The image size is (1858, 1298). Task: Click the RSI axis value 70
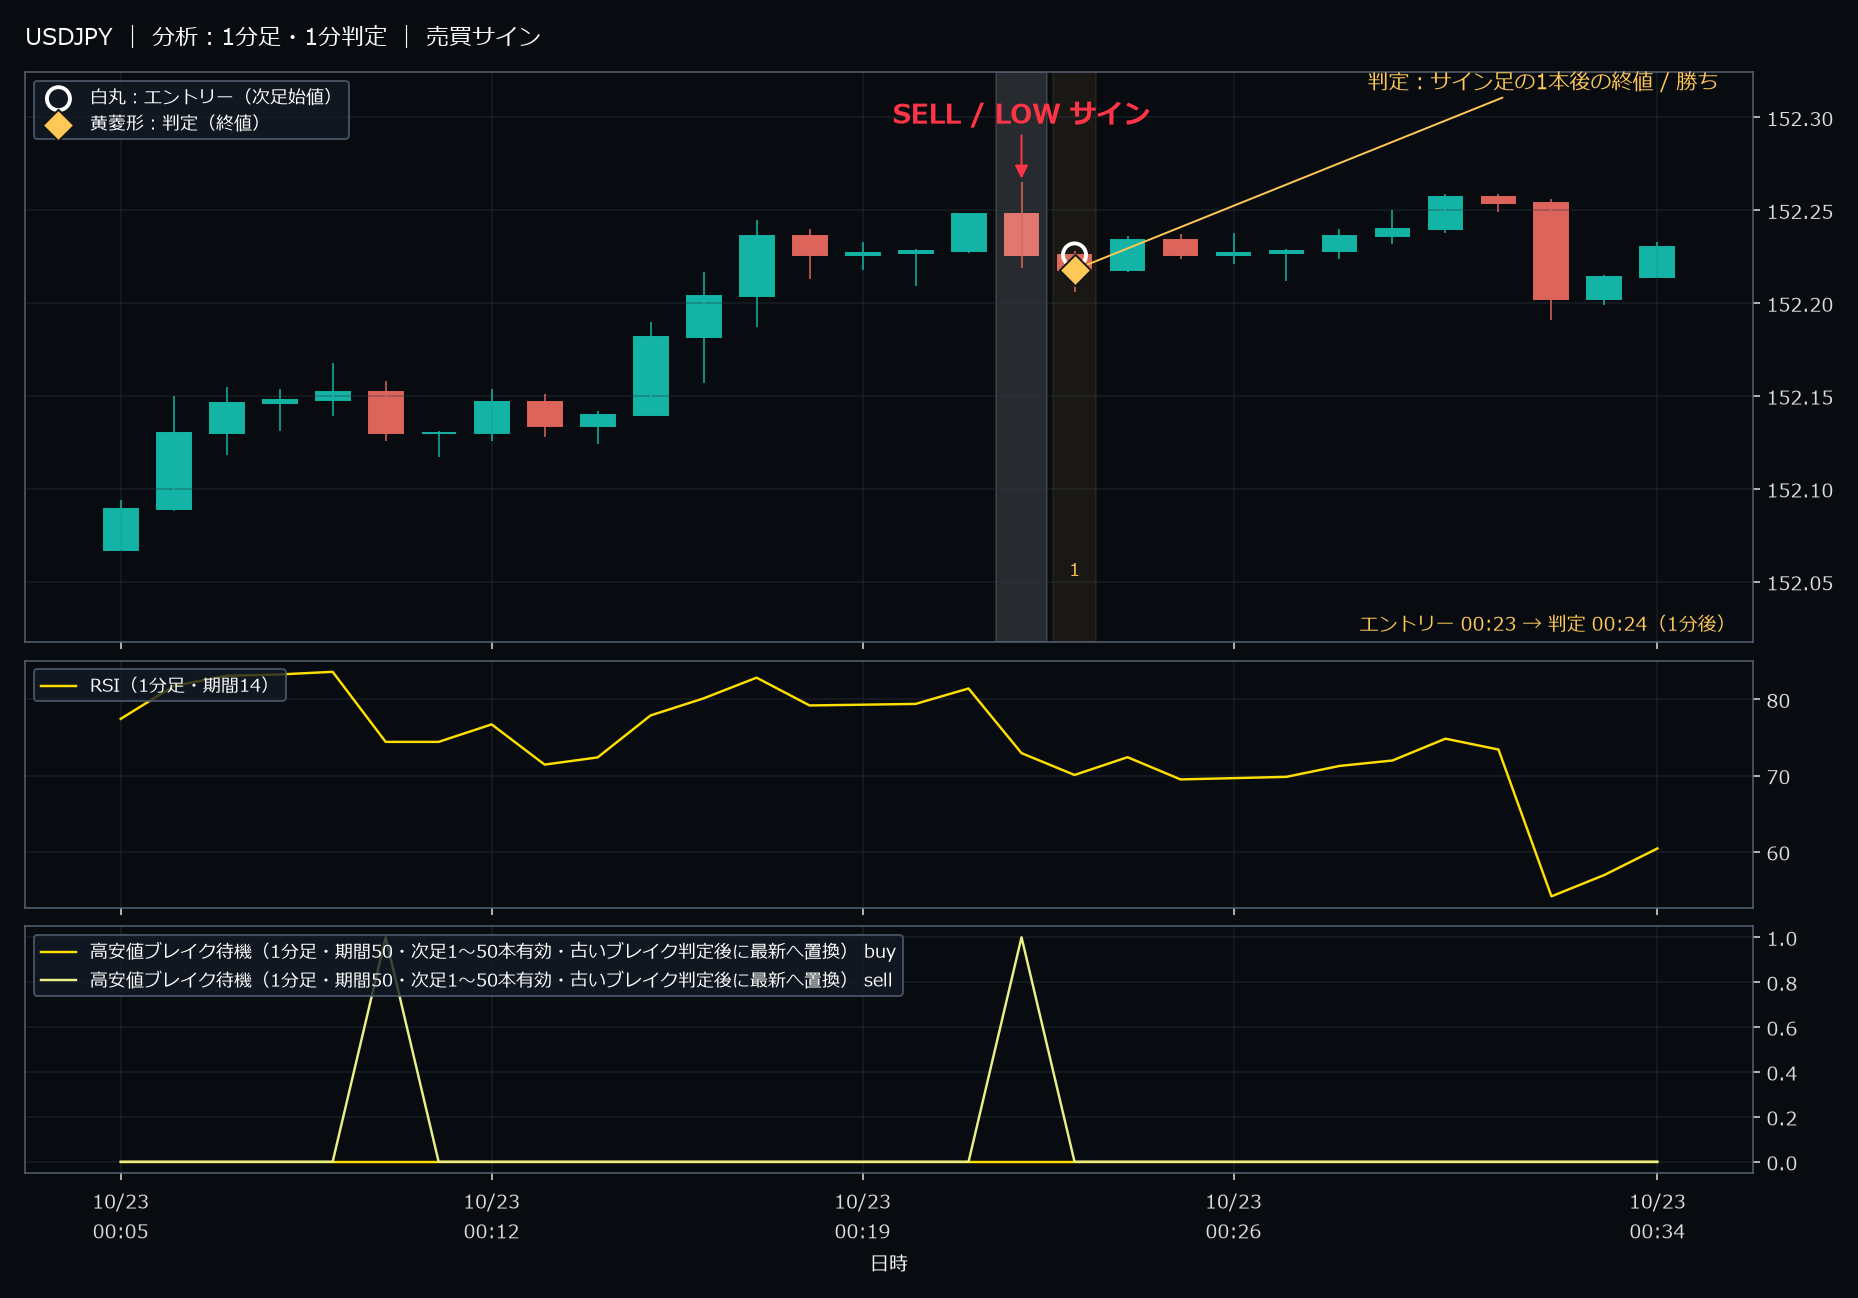1778,777
